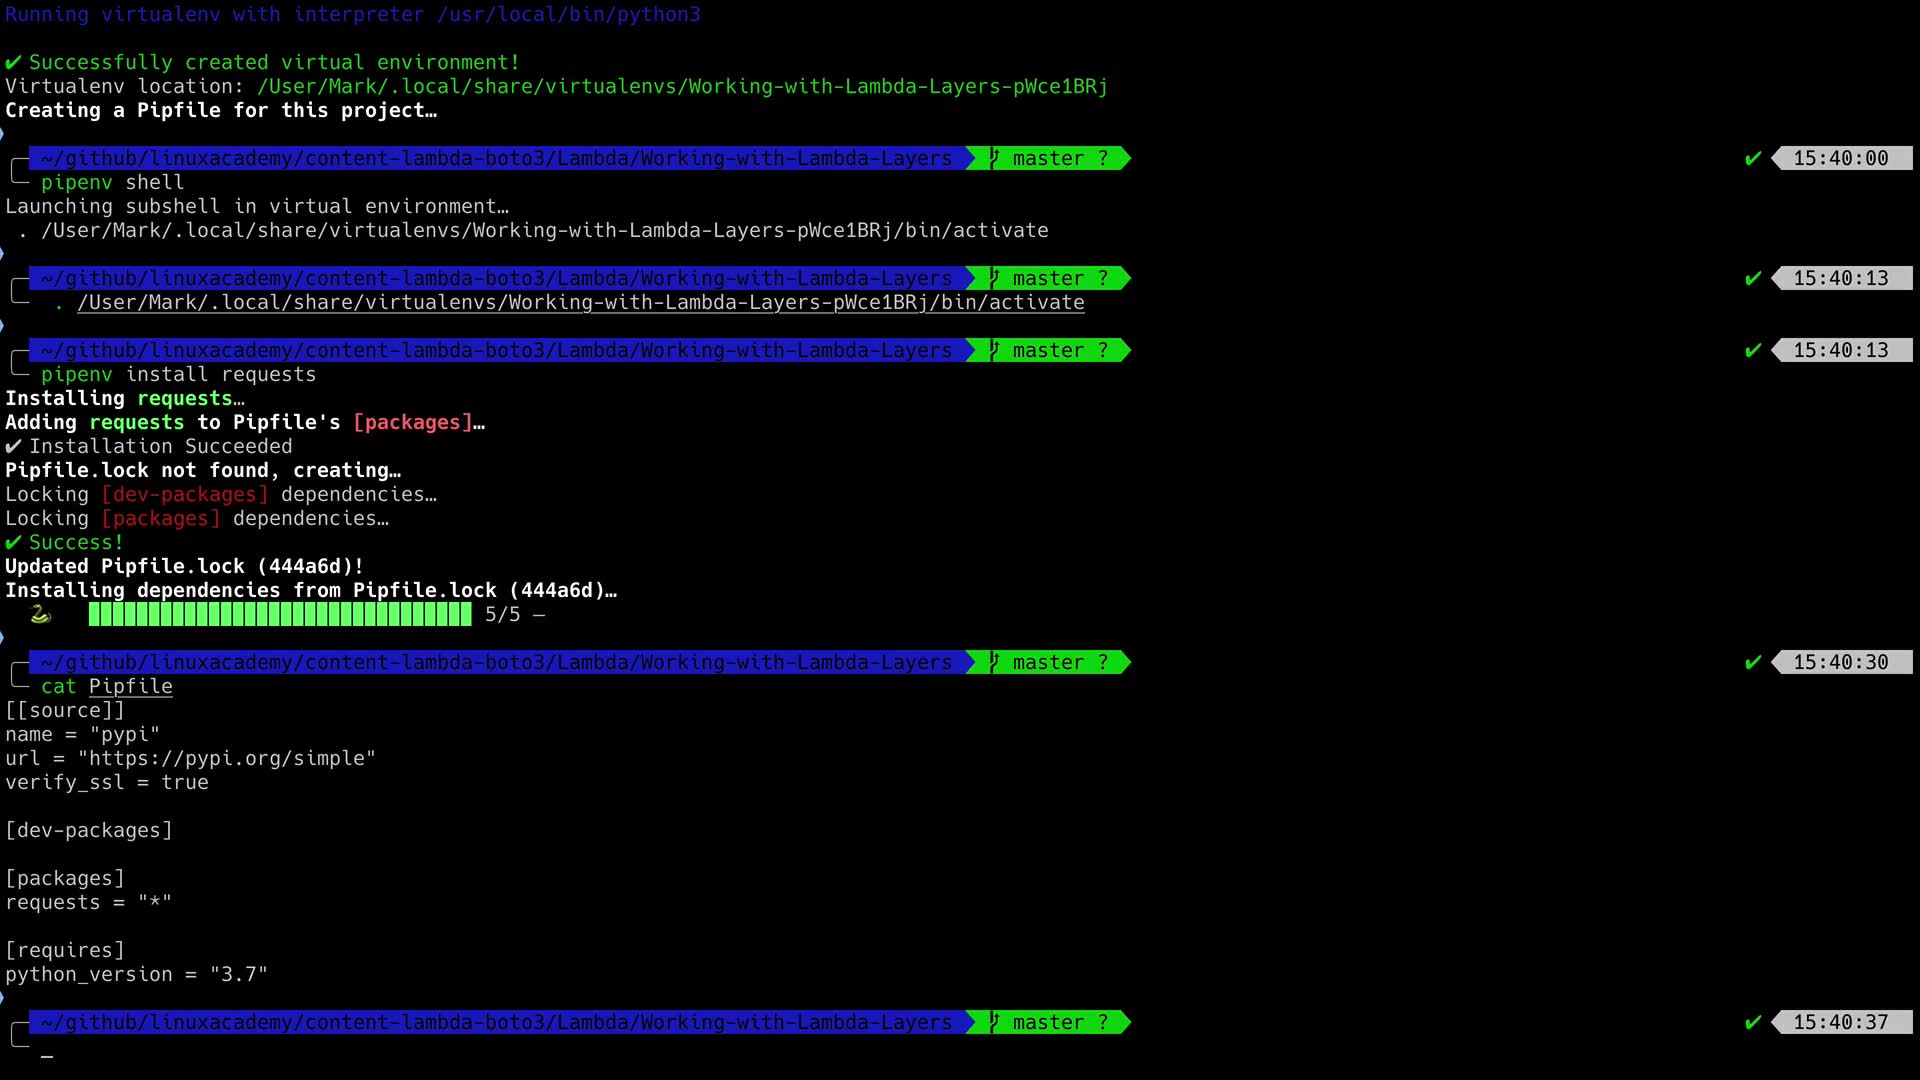
Task: Click the 15:40:00 timestamp badge
Action: pyautogui.click(x=1840, y=159)
